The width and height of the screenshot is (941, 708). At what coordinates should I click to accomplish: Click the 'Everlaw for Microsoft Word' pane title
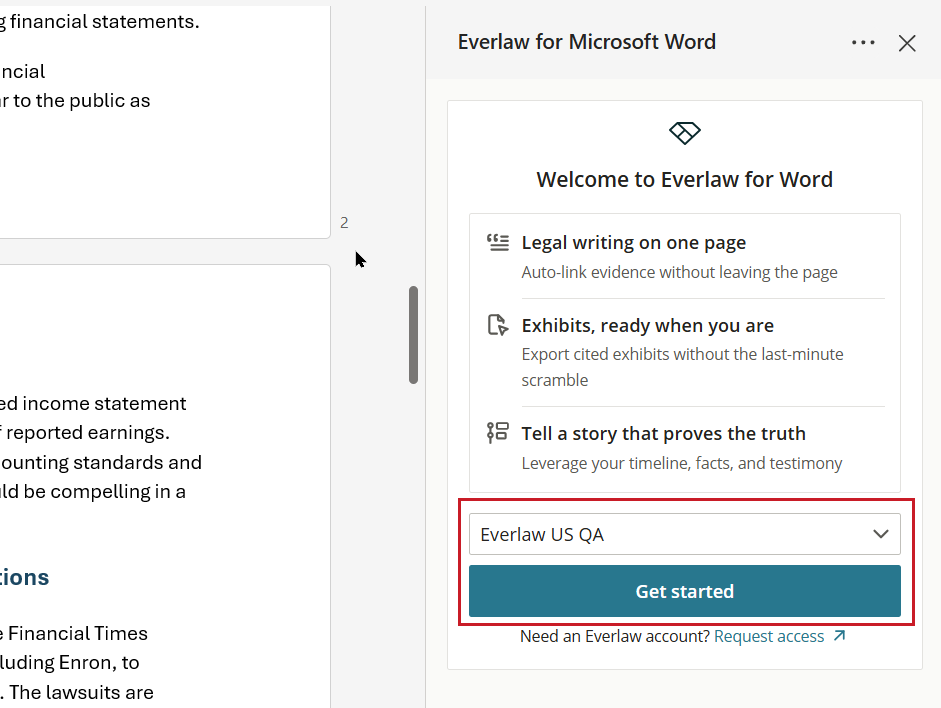tap(587, 42)
